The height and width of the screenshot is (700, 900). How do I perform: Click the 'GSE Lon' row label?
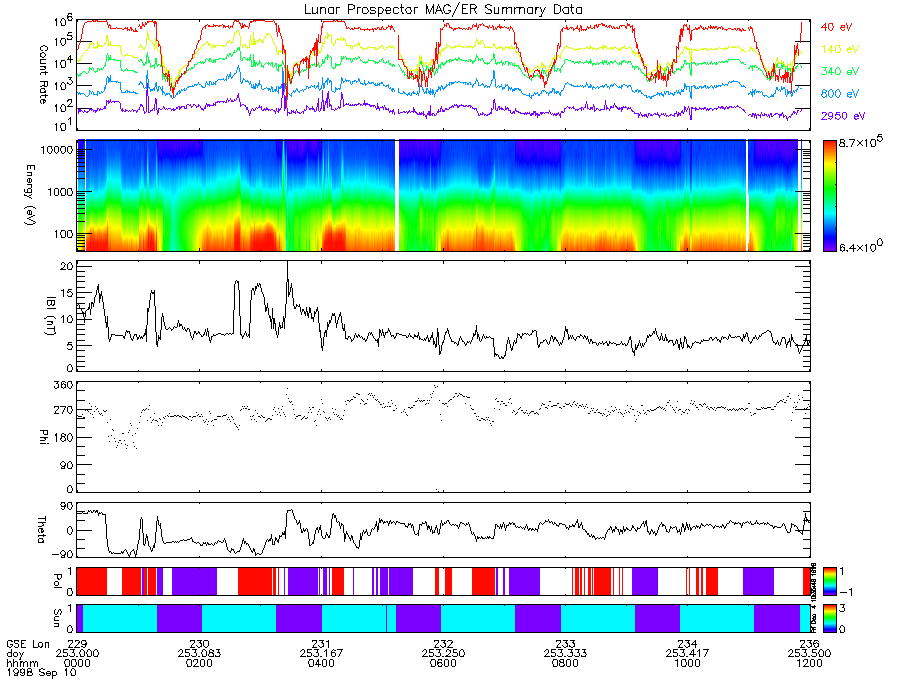point(28,644)
